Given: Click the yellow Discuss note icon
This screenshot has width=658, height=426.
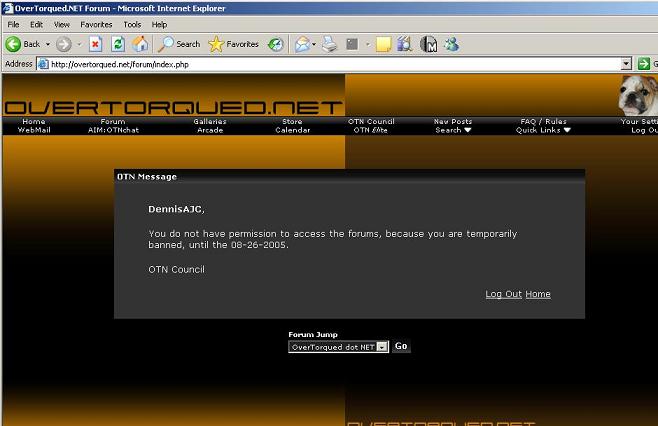Looking at the screenshot, I should [383, 44].
